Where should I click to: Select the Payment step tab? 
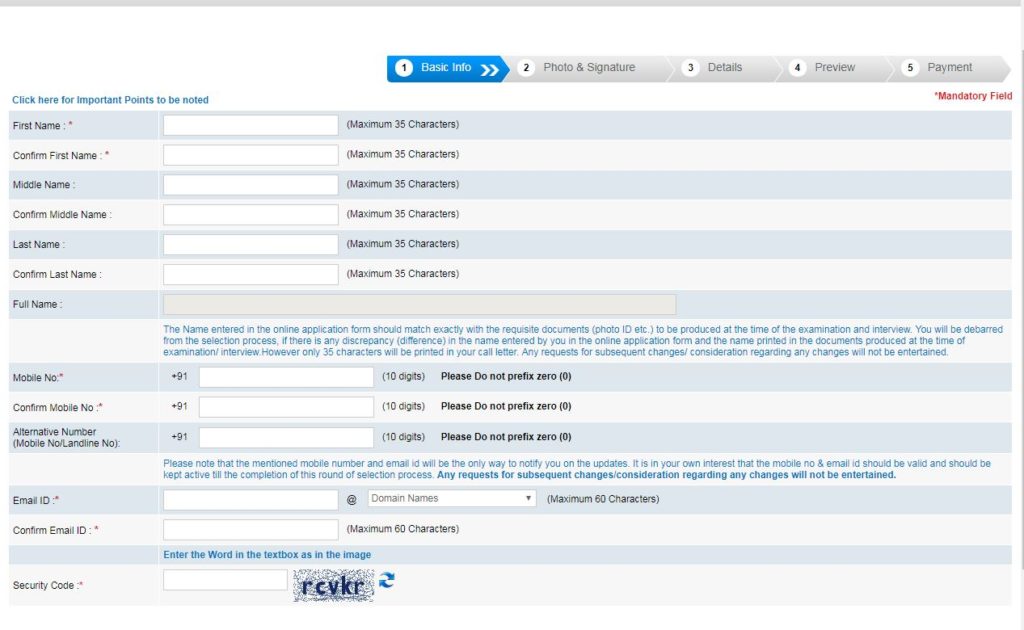tap(948, 68)
